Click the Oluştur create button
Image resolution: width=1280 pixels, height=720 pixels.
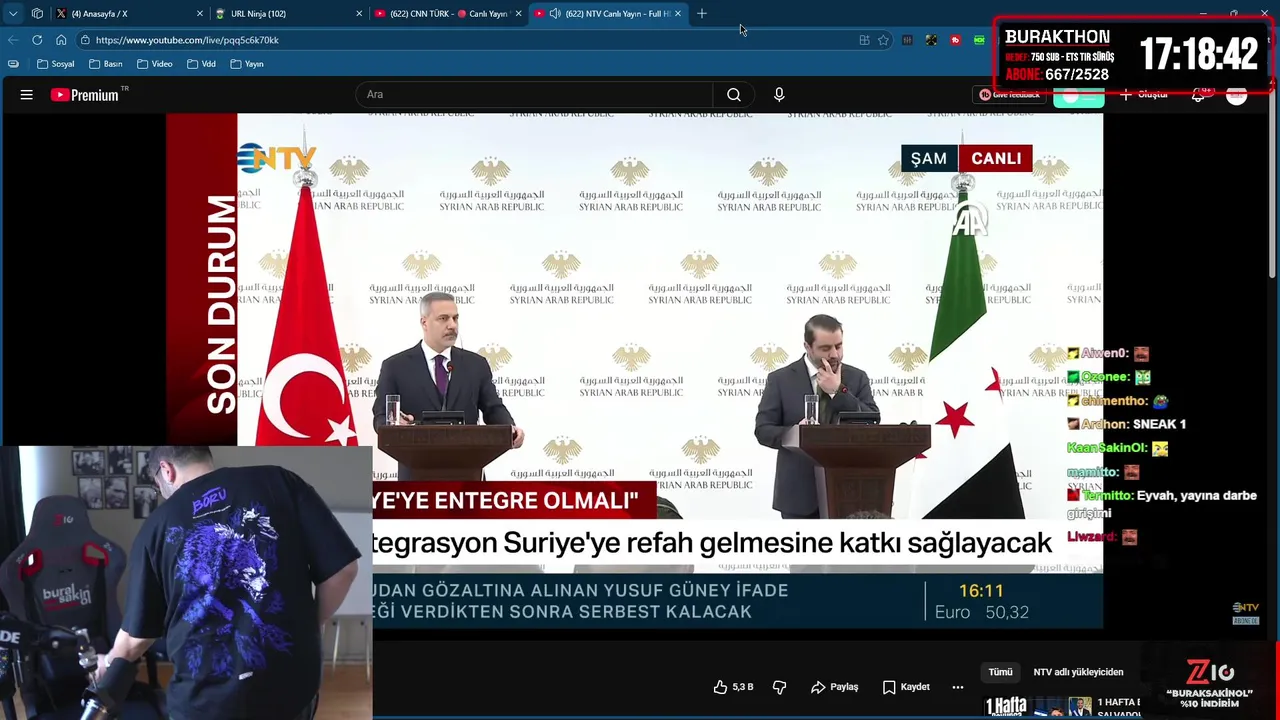(x=1144, y=95)
